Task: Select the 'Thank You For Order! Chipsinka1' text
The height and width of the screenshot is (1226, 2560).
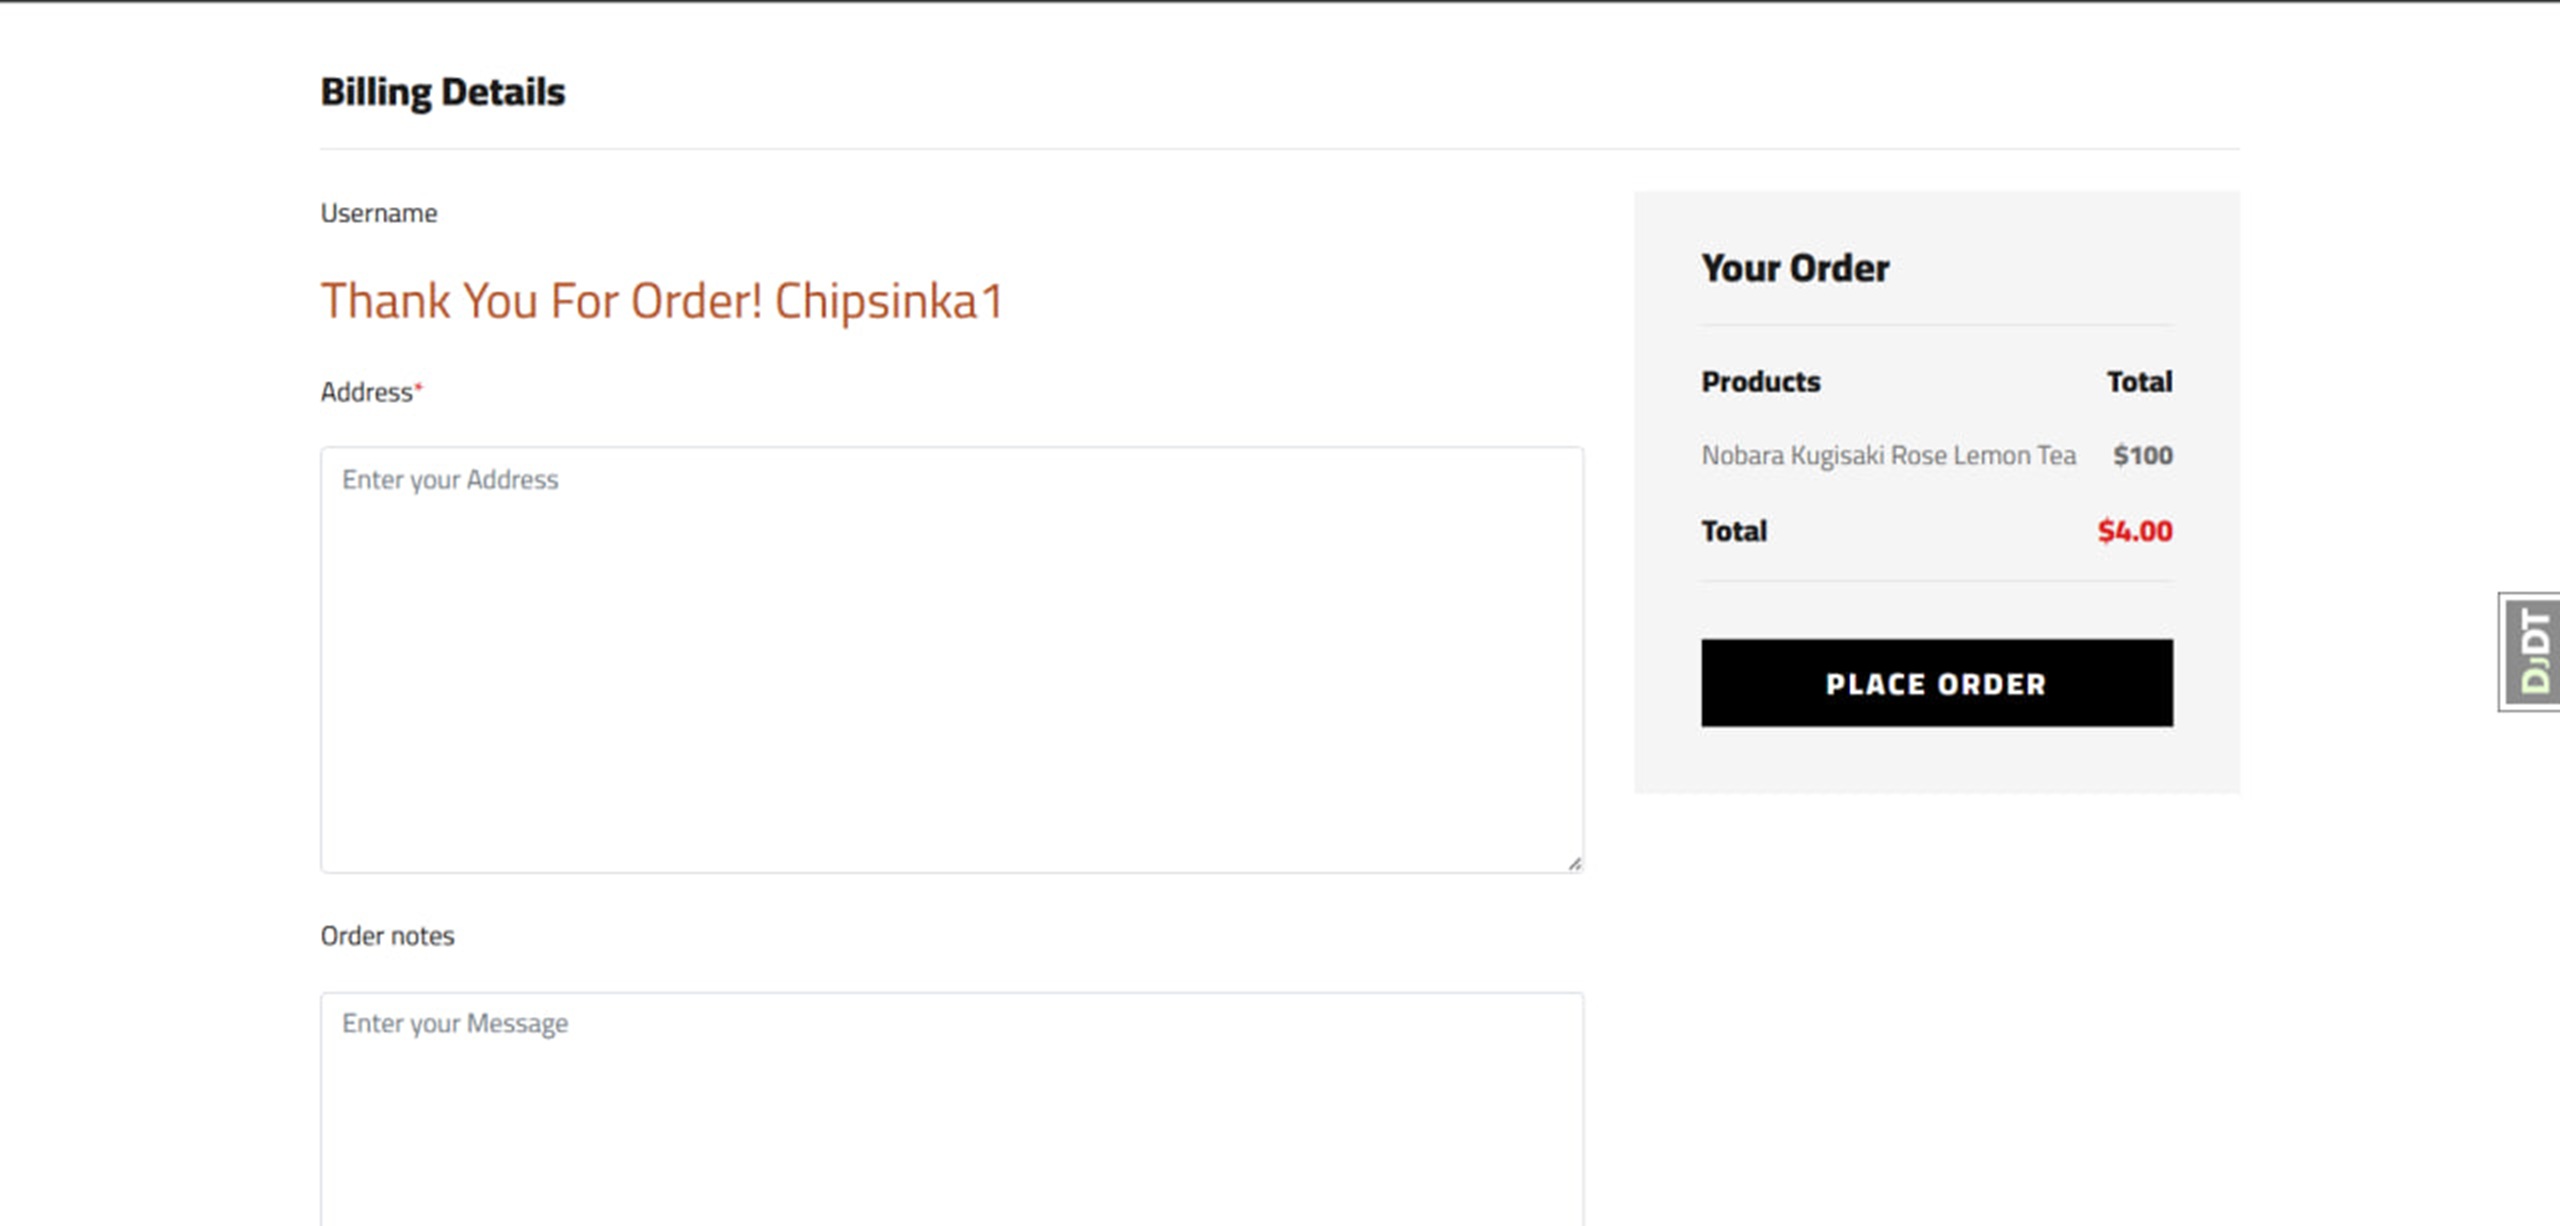Action: pos(661,301)
